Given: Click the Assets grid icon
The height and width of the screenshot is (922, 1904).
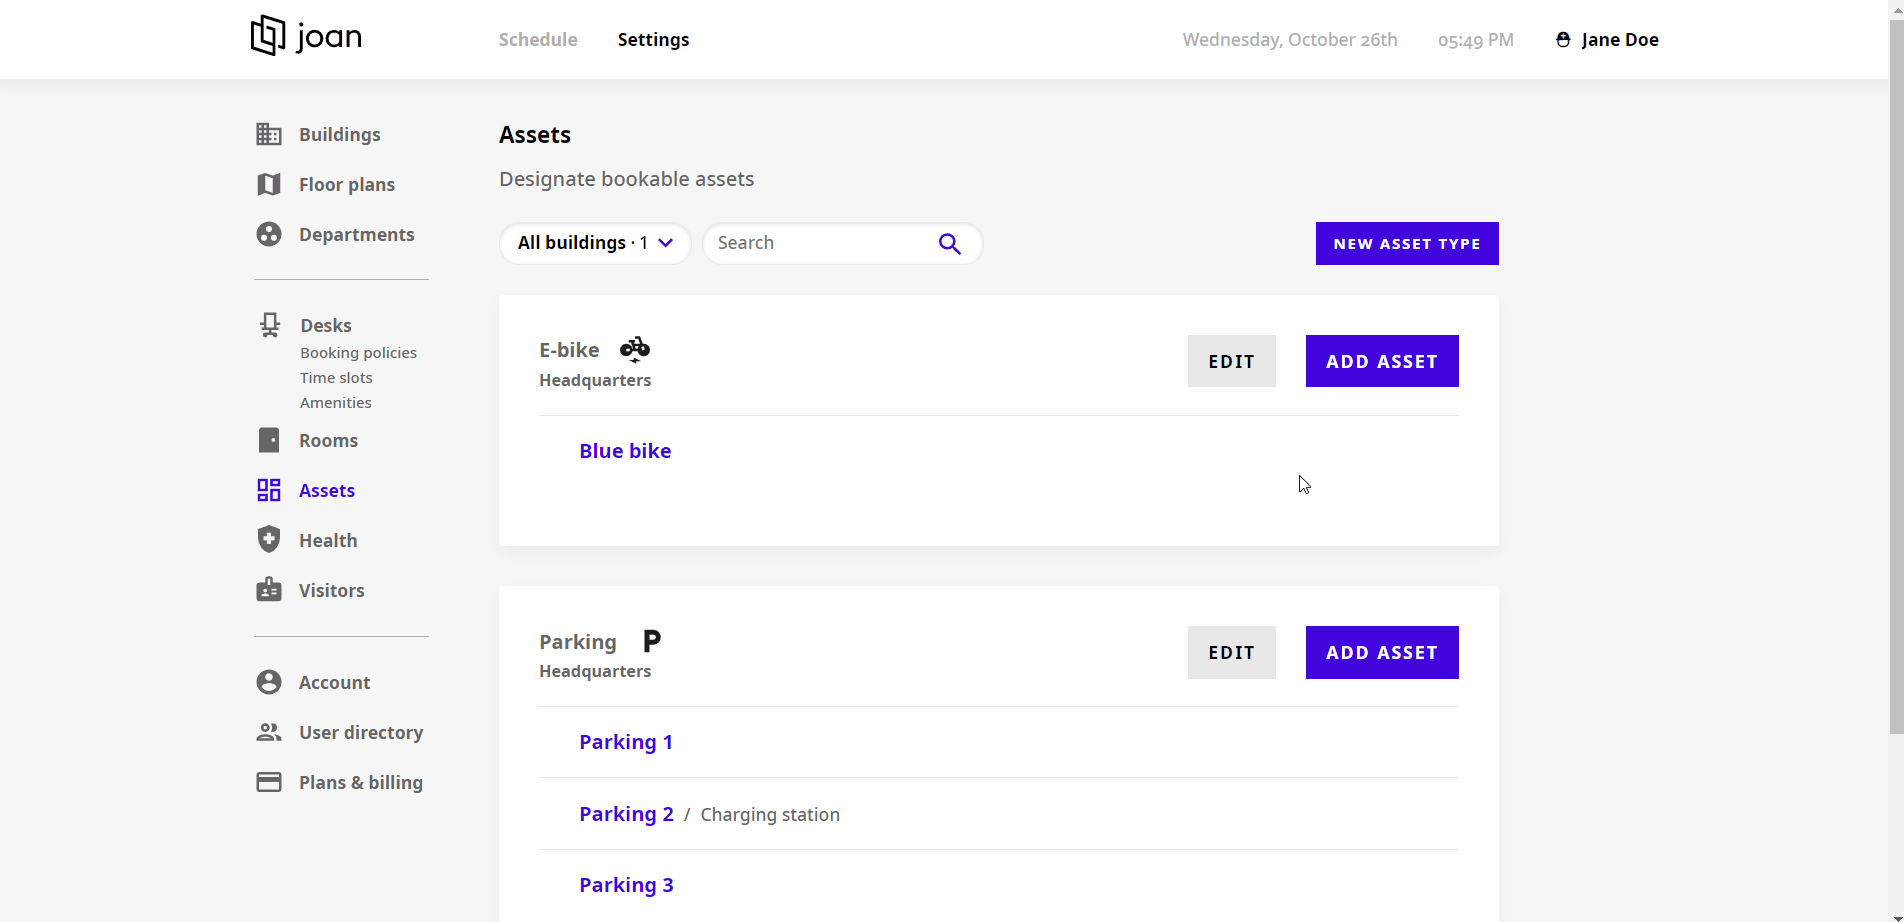Looking at the screenshot, I should click(268, 490).
